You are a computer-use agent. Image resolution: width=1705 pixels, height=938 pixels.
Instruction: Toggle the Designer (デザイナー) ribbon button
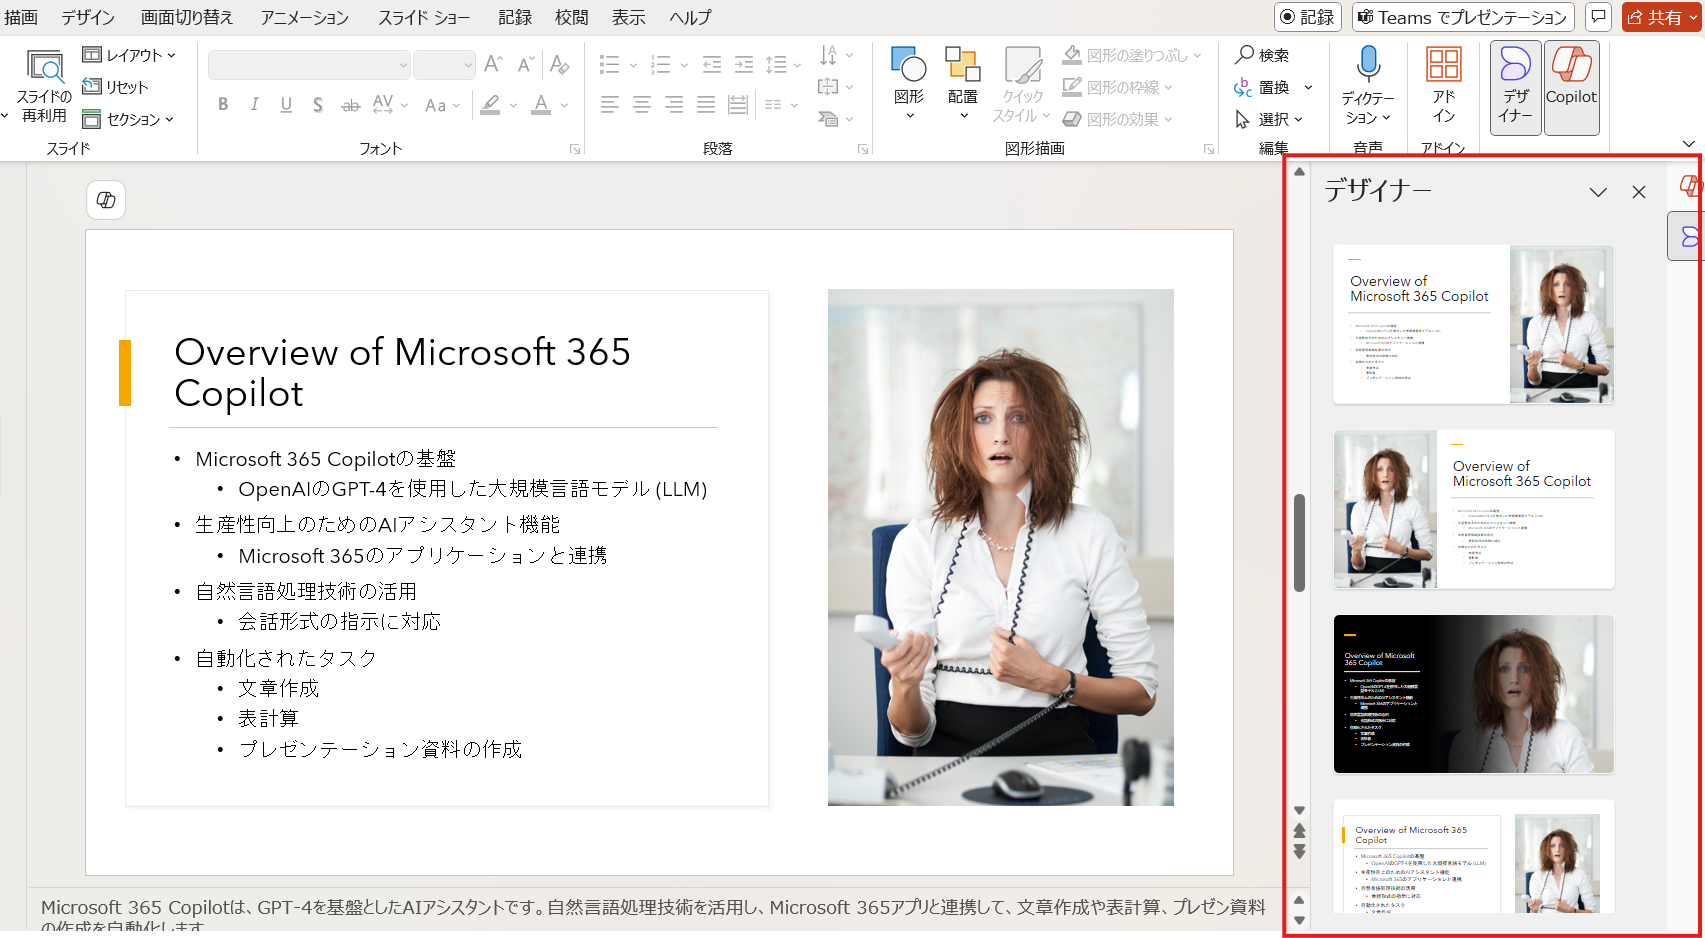coord(1515,88)
